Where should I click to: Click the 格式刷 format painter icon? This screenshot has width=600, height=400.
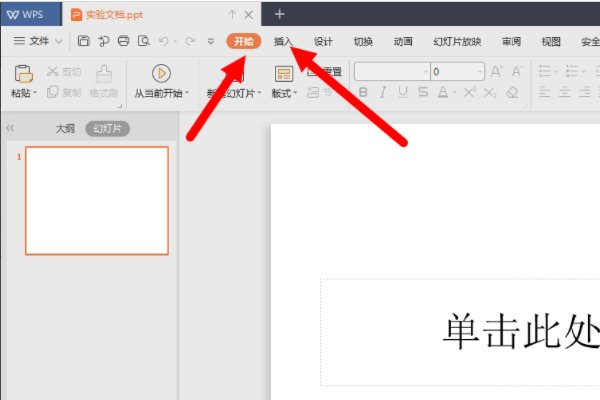(x=104, y=73)
